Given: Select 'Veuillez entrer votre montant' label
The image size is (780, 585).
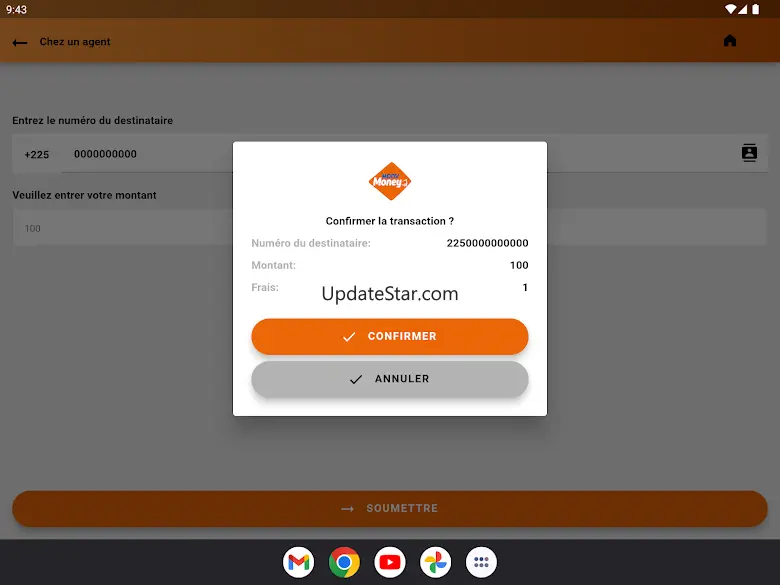Looking at the screenshot, I should click(85, 195).
